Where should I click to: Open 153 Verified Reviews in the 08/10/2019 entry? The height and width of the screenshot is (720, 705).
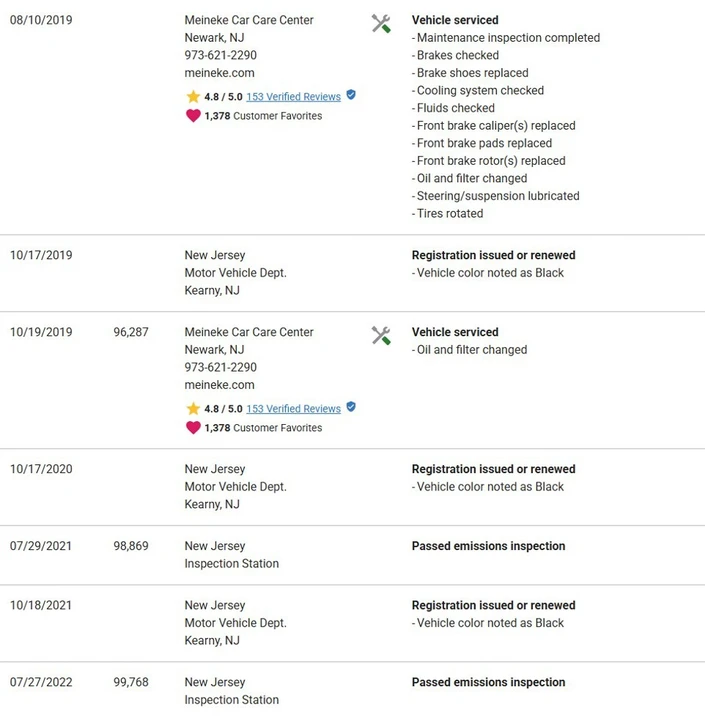pos(293,97)
